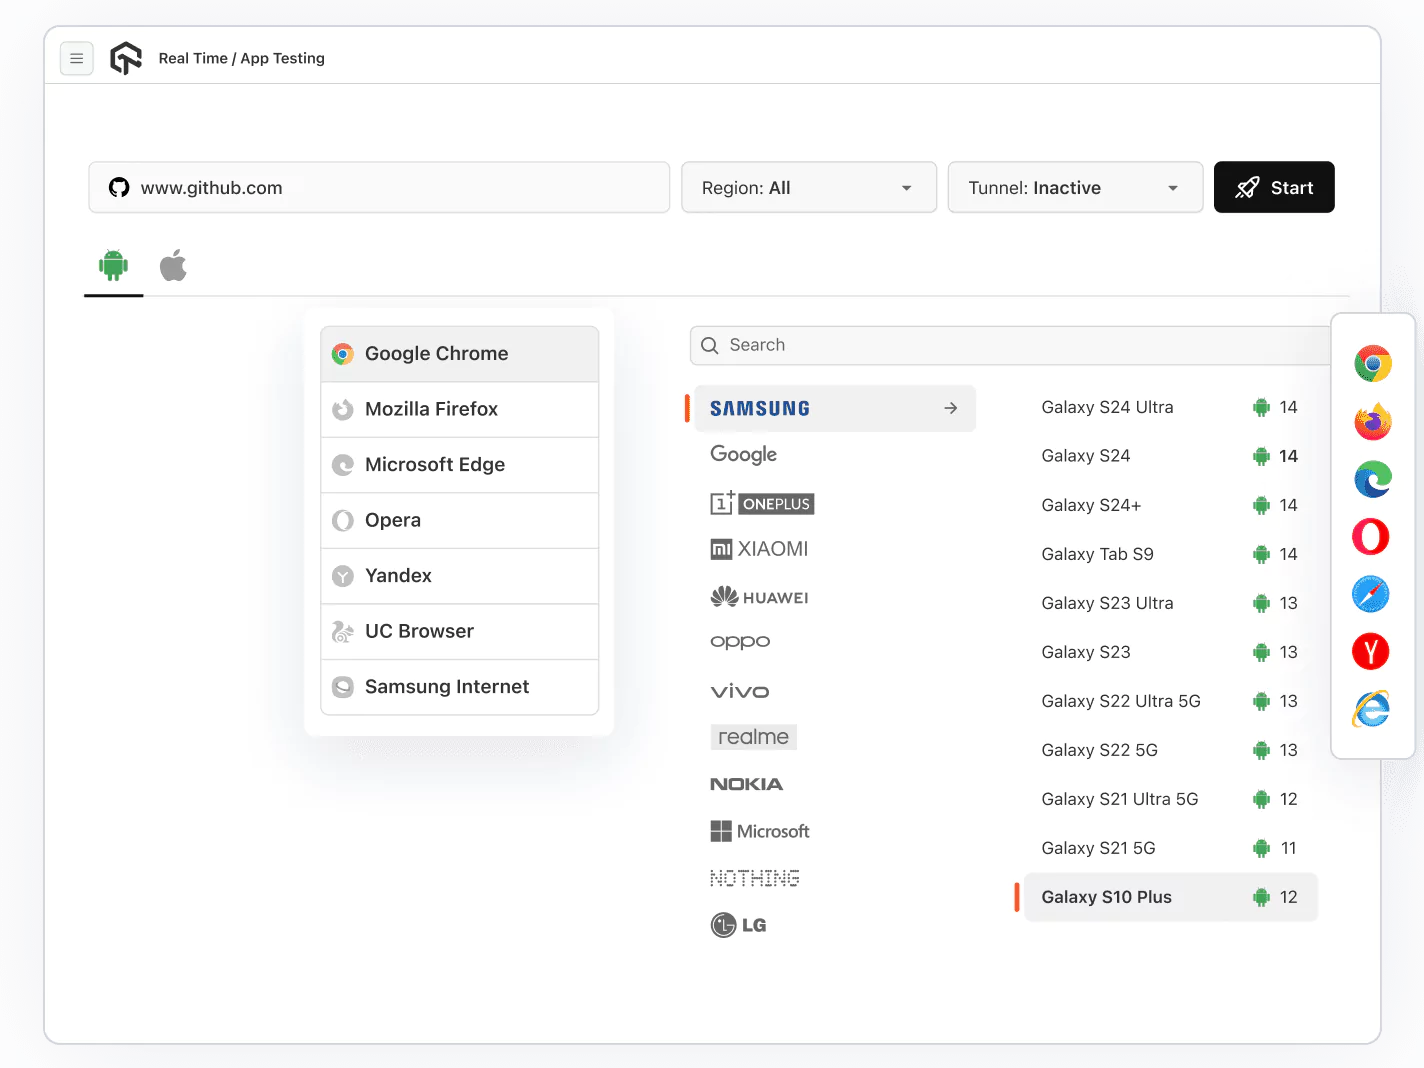Screen dimensions: 1424x1068
Task: Select the Samsung brand
Action: (x=835, y=408)
